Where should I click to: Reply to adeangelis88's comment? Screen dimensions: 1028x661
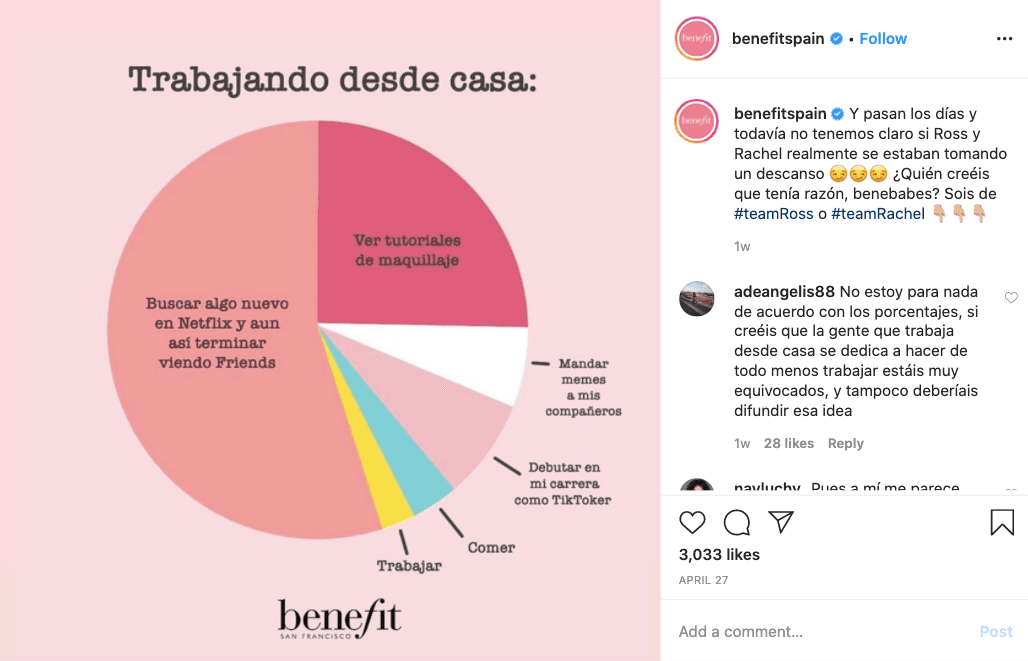846,443
